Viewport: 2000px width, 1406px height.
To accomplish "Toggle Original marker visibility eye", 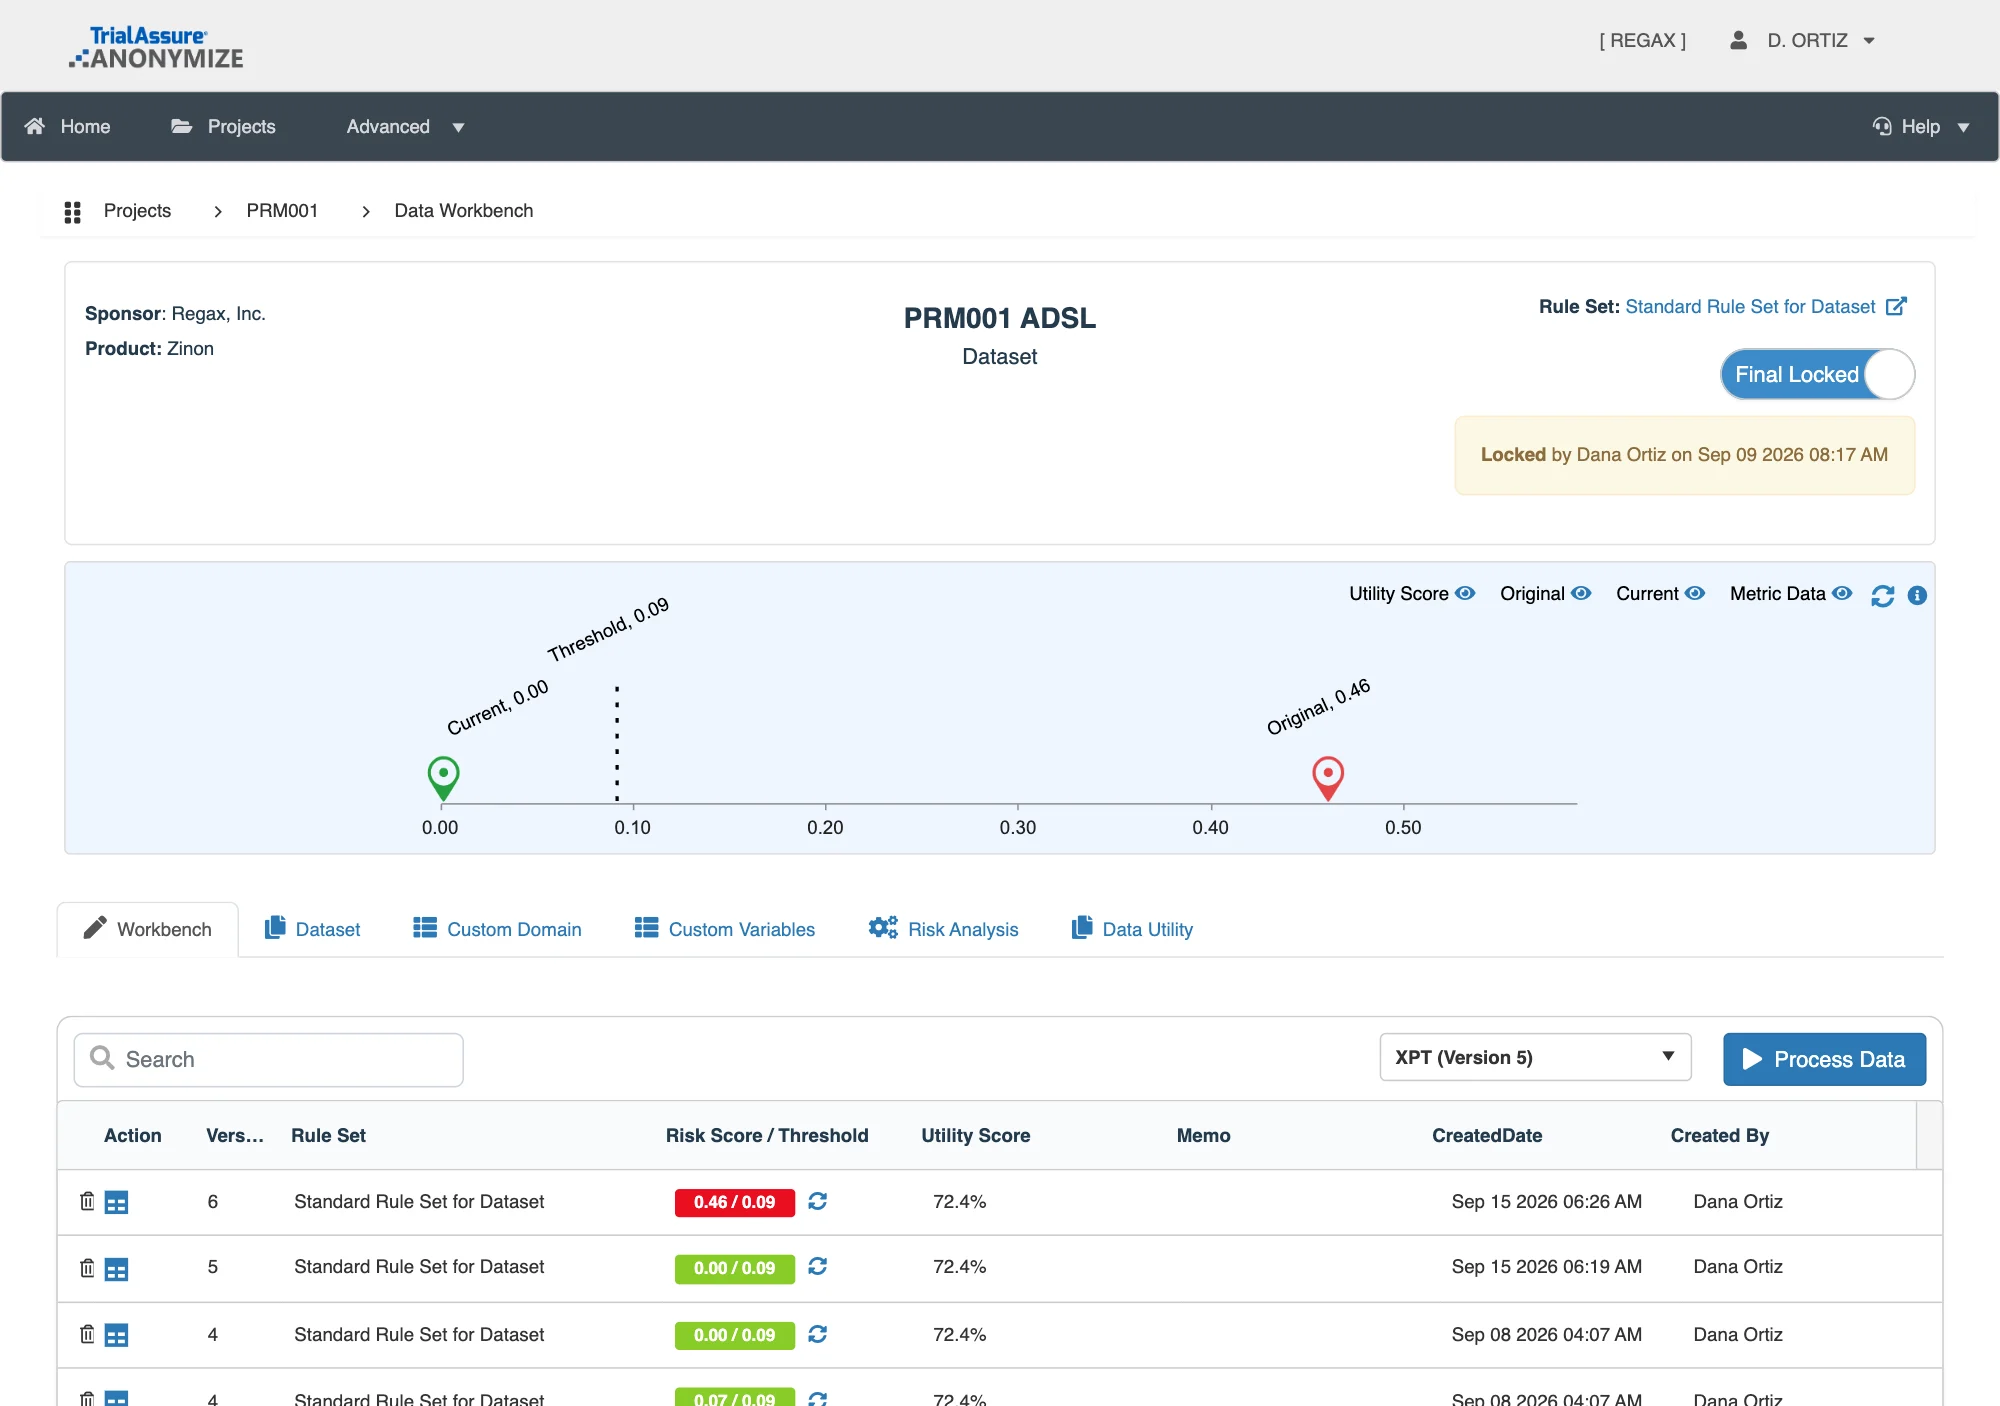I will (x=1581, y=593).
